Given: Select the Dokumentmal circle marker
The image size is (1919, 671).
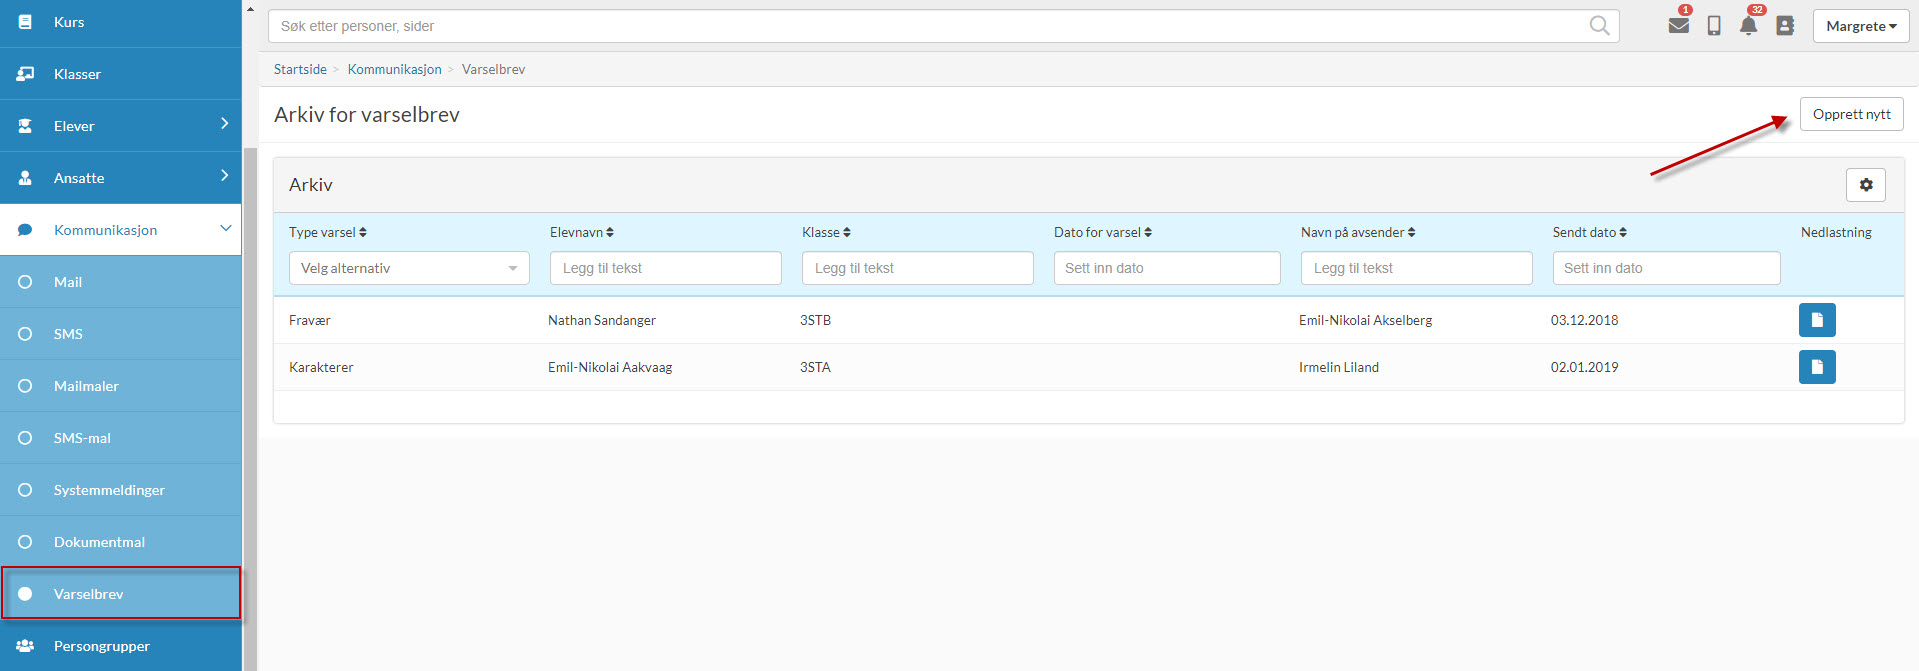Looking at the screenshot, I should (x=25, y=542).
